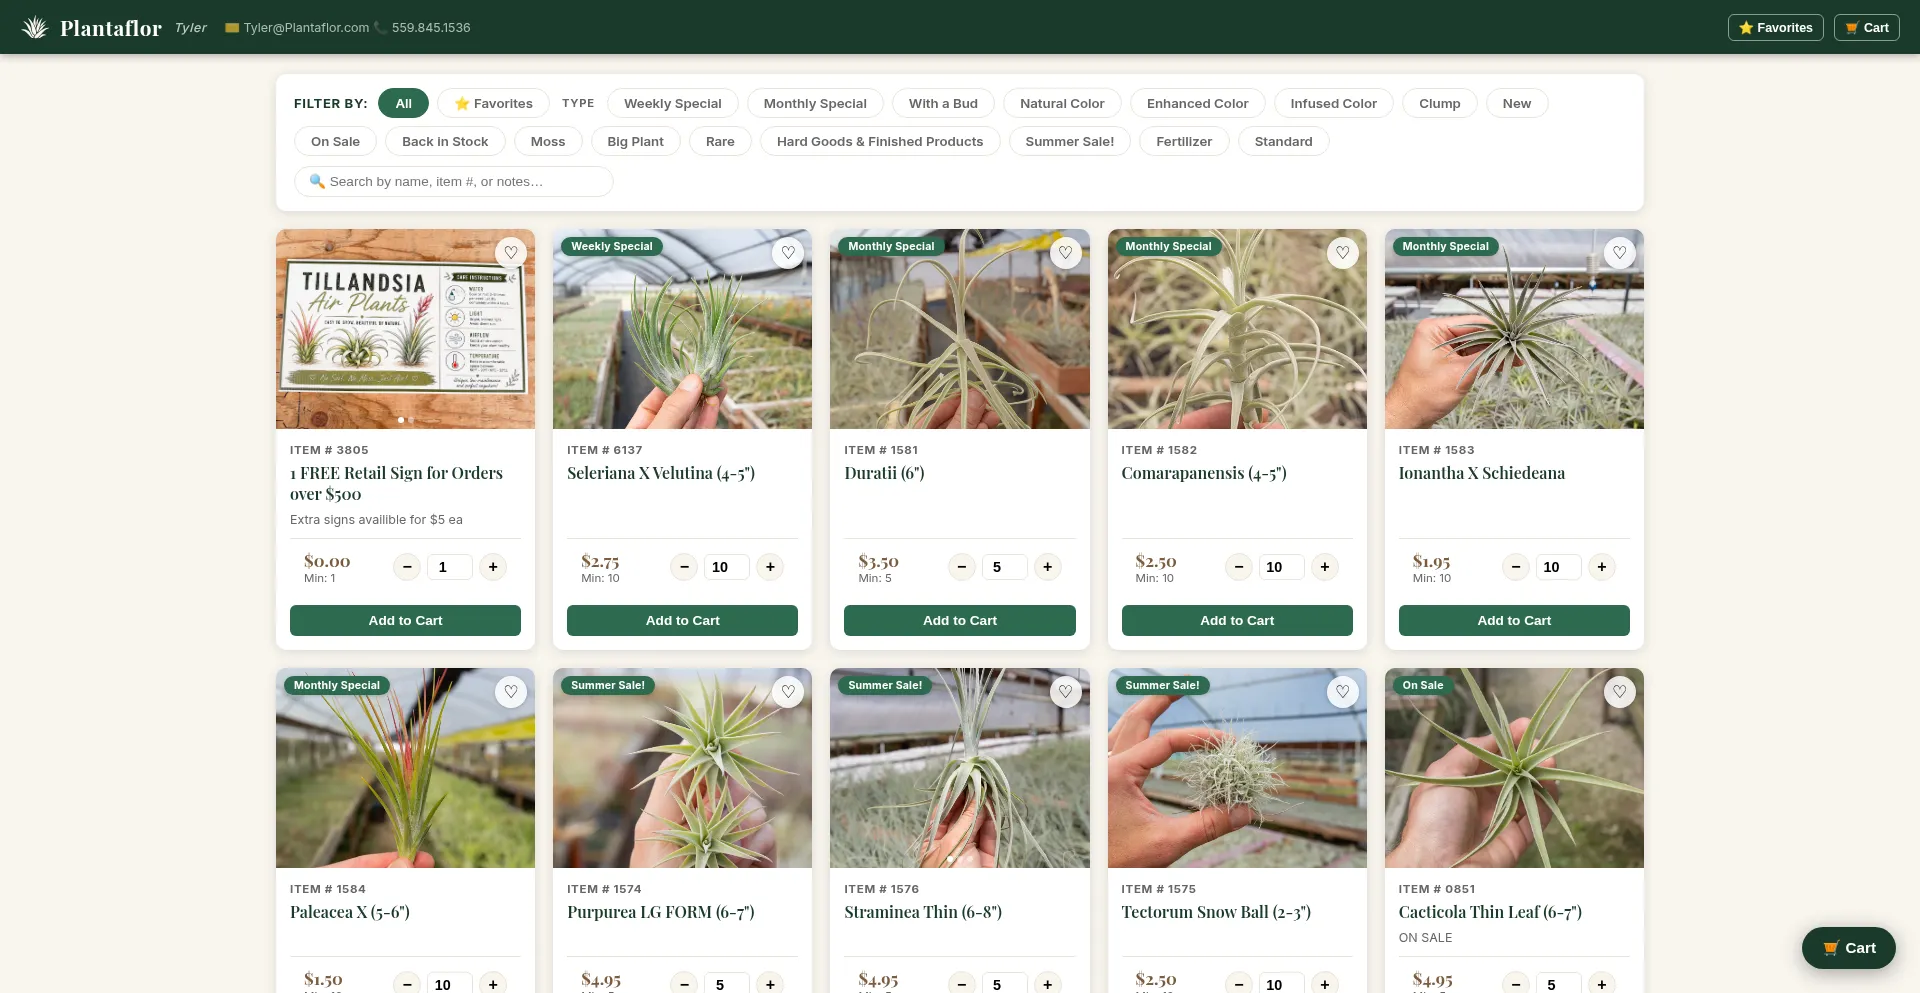Filter by Back in Stock
This screenshot has width=1920, height=993.
(445, 141)
